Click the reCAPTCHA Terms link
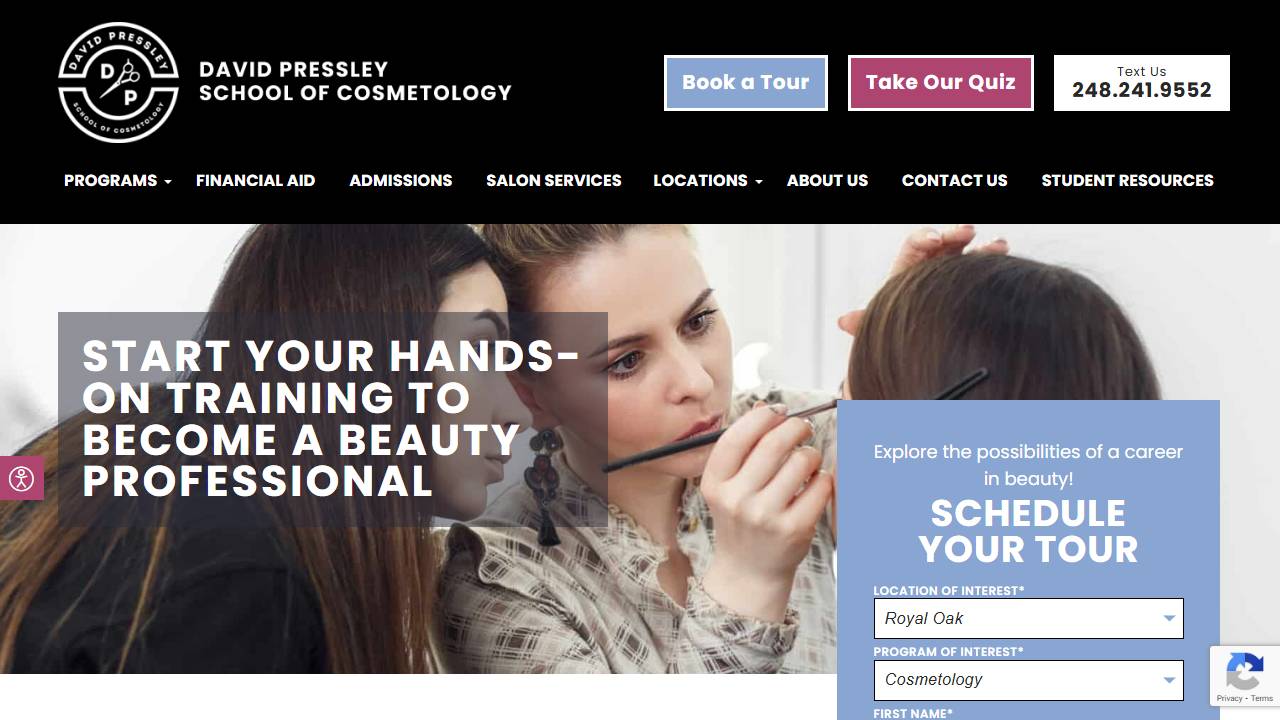The image size is (1280, 720). 1262,698
